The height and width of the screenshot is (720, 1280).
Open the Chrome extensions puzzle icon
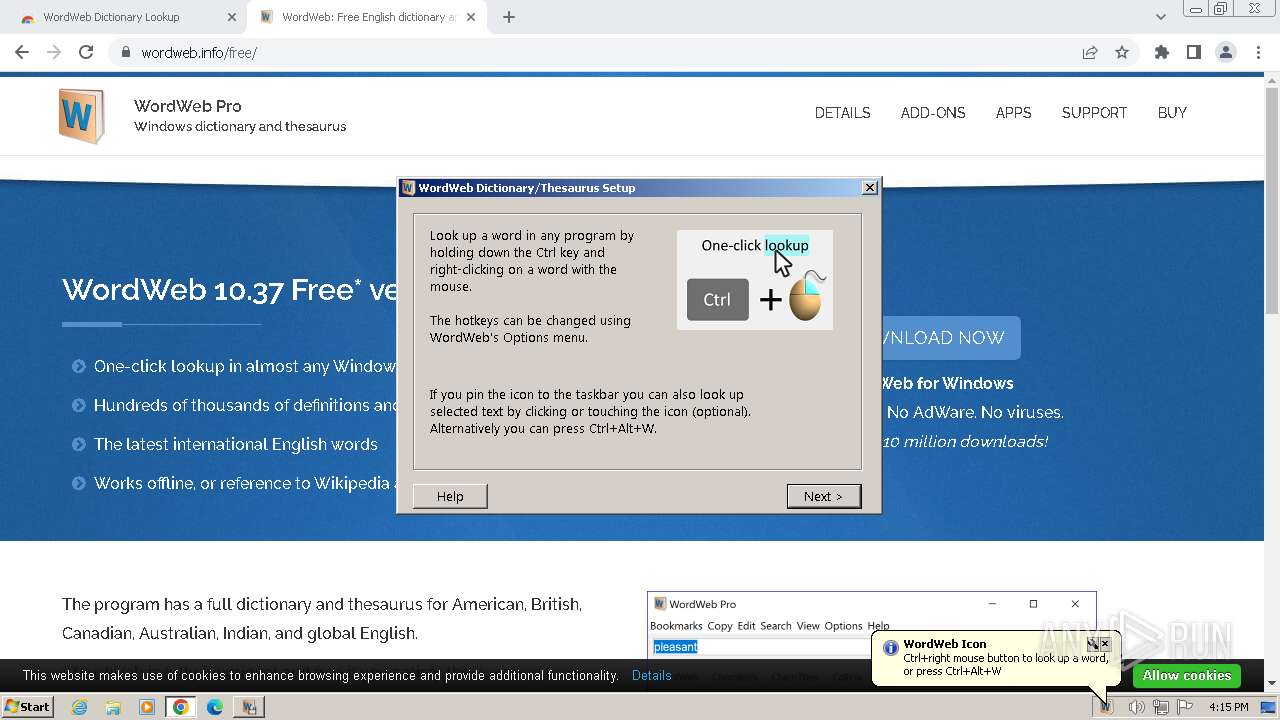point(1162,52)
